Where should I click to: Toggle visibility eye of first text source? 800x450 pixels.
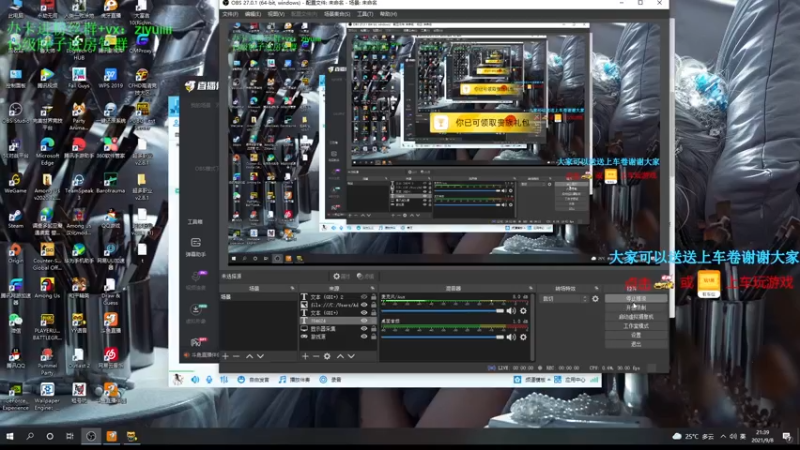(362, 297)
